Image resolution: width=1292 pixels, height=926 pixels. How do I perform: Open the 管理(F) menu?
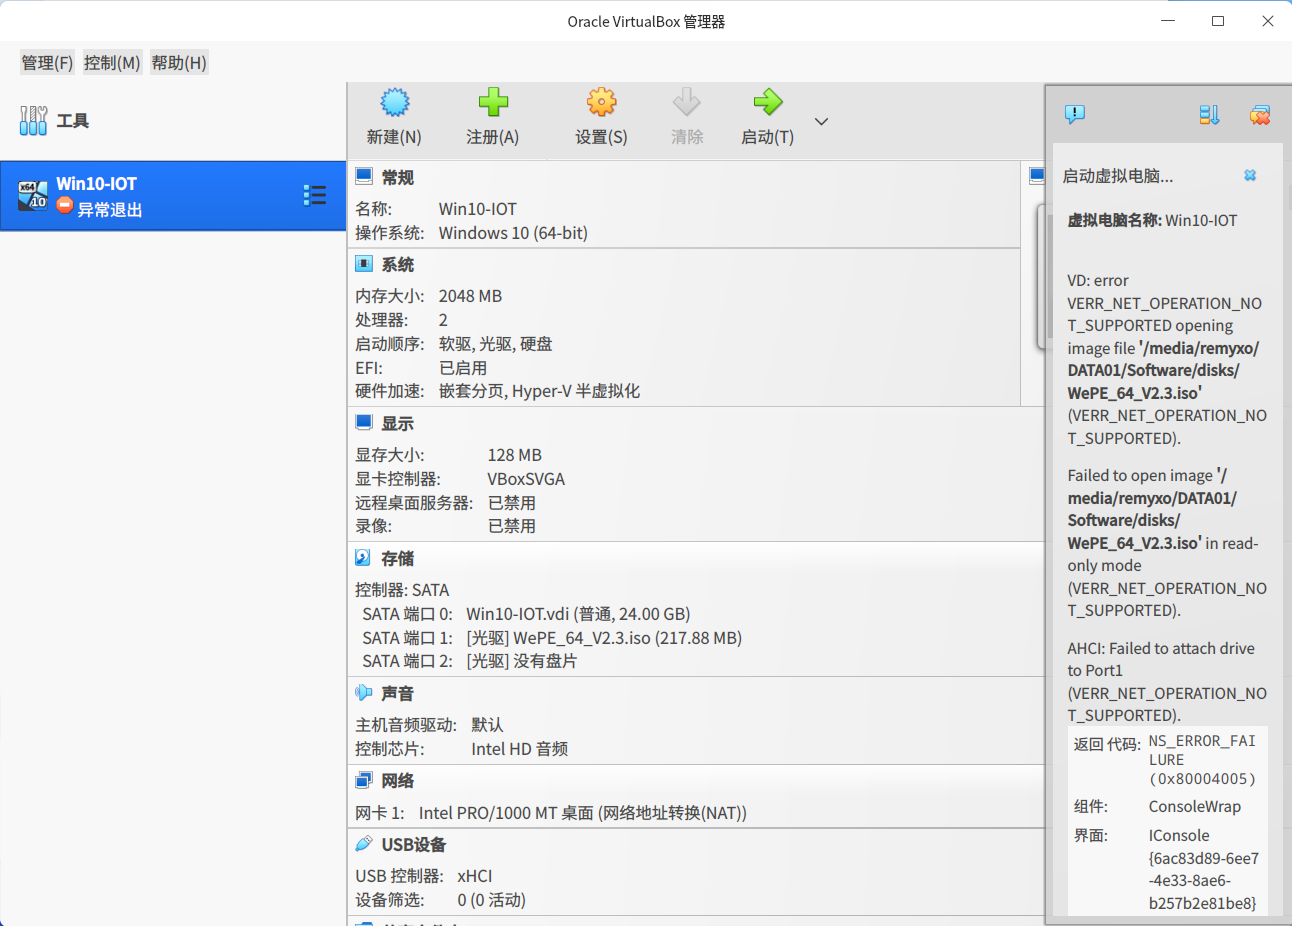pyautogui.click(x=47, y=63)
